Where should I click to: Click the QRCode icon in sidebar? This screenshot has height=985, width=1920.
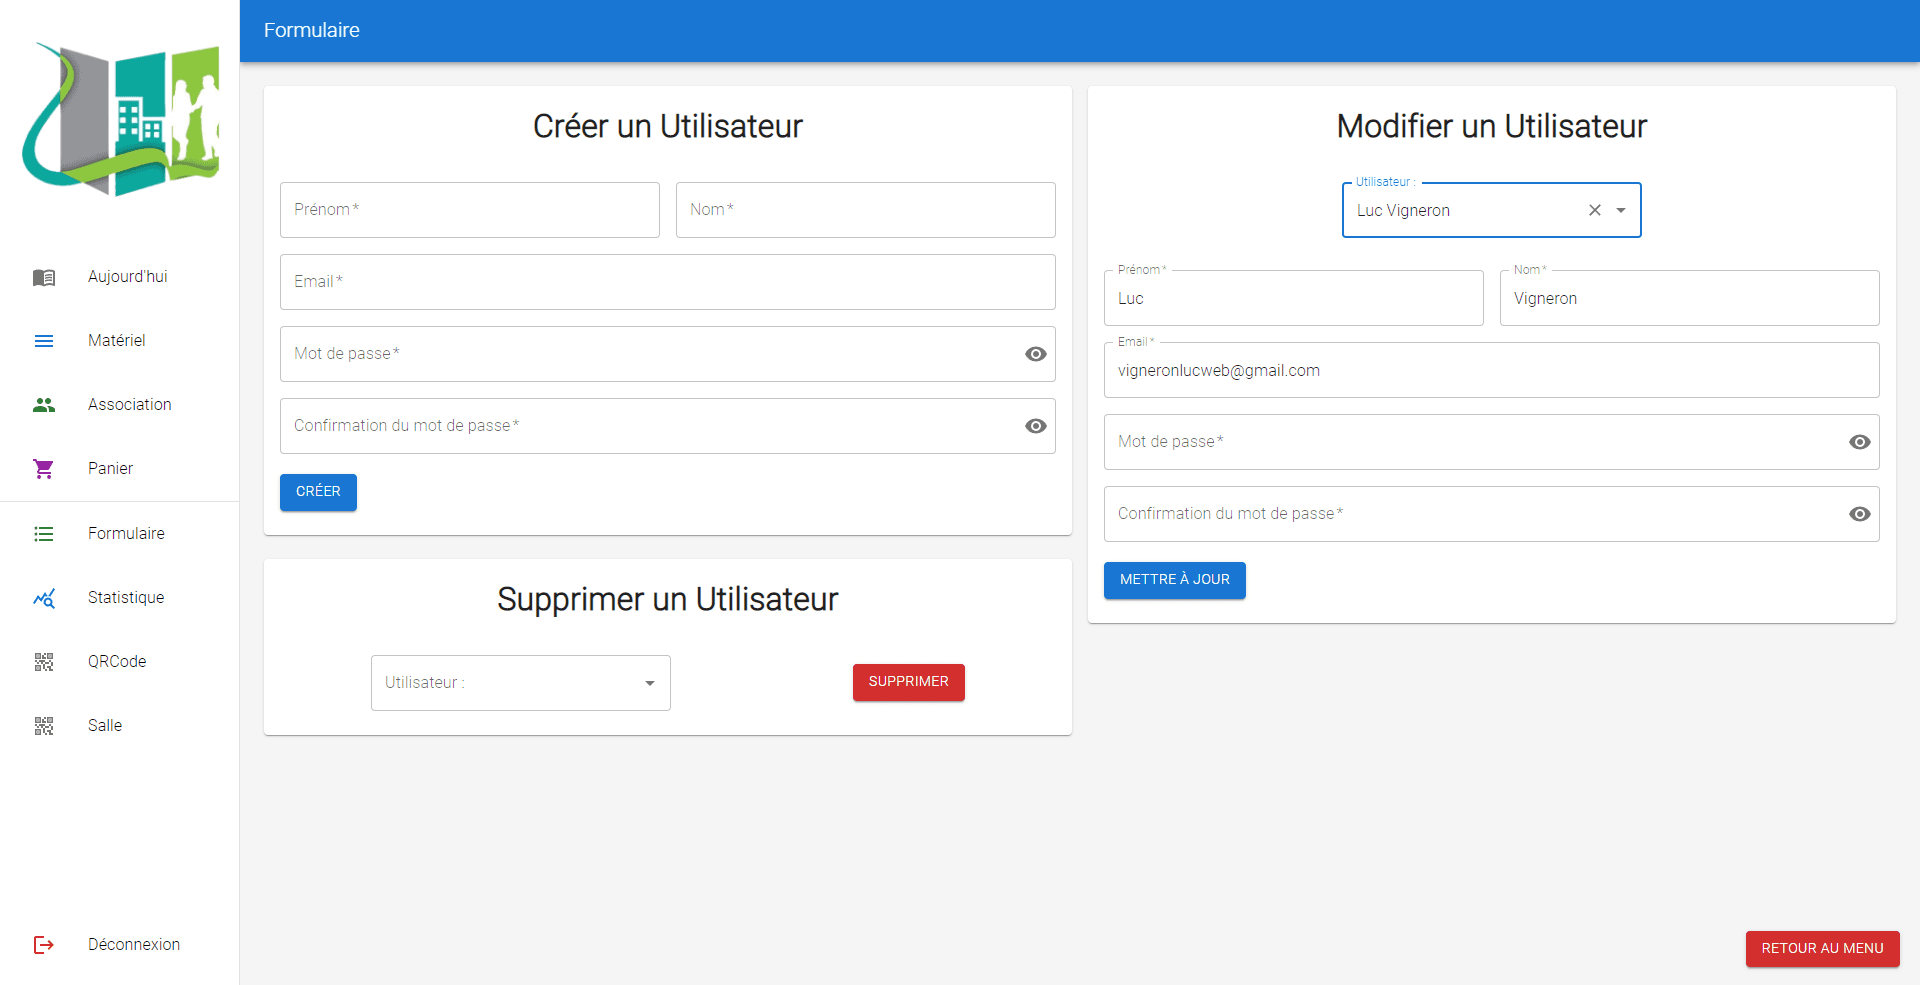pyautogui.click(x=44, y=662)
